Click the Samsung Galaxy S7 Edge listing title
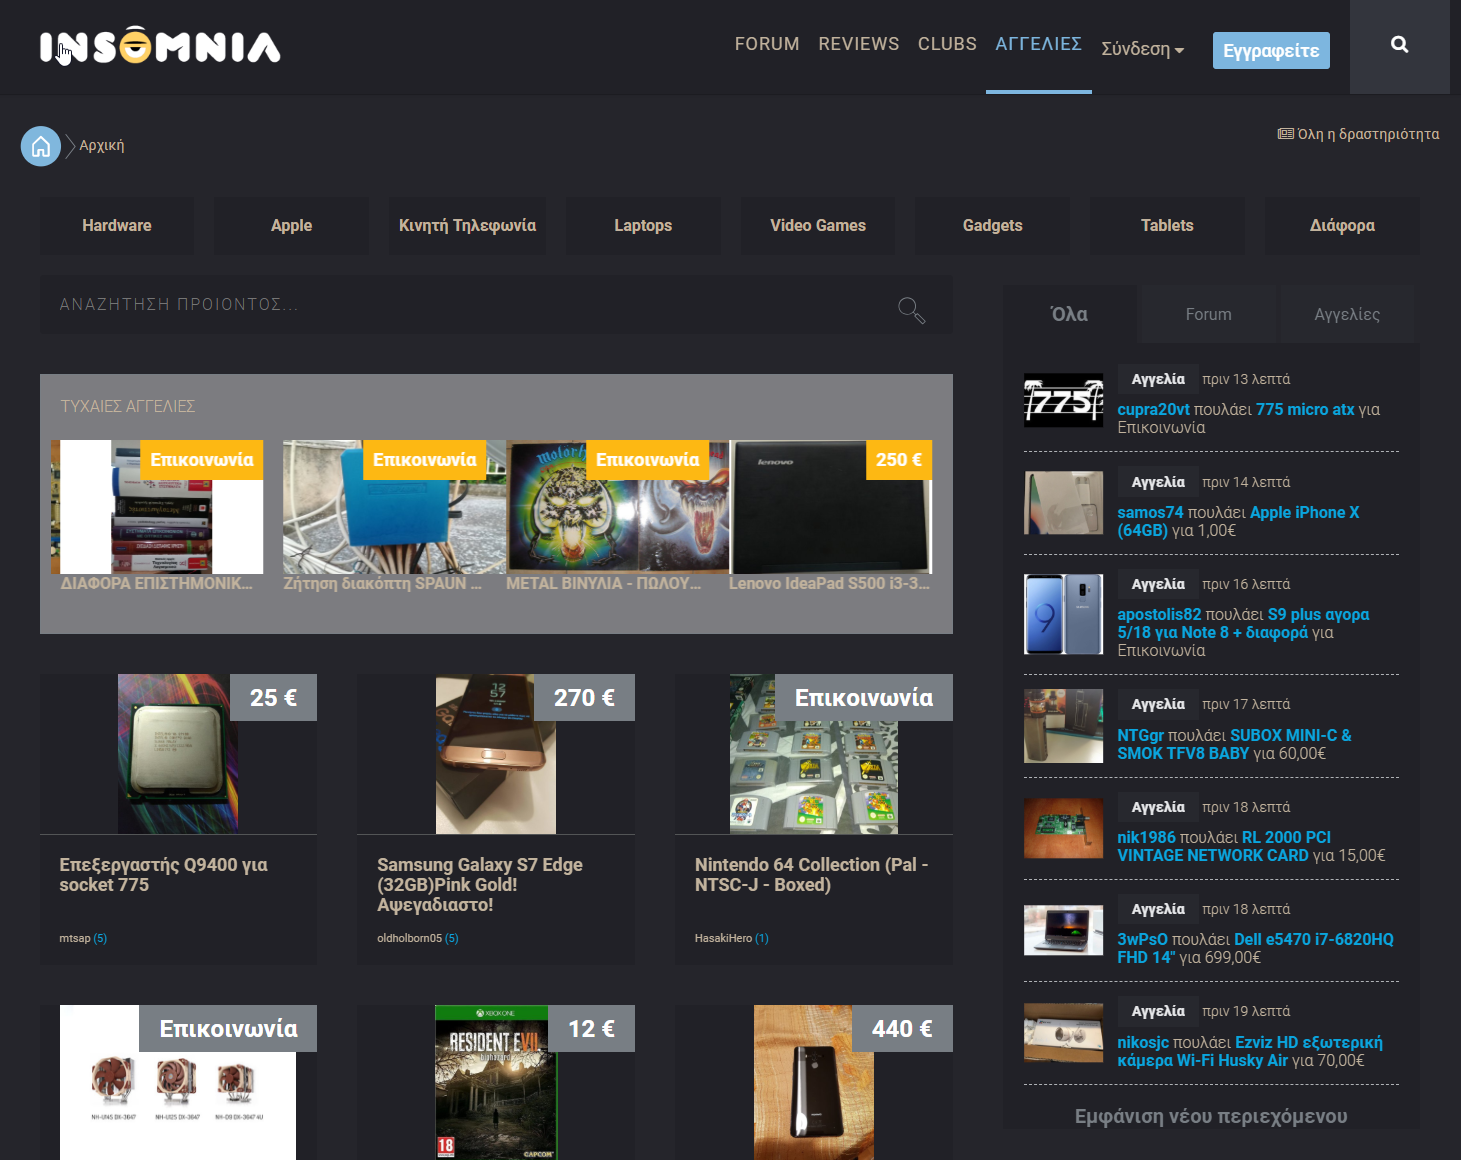Image resolution: width=1461 pixels, height=1160 pixels. point(480,884)
